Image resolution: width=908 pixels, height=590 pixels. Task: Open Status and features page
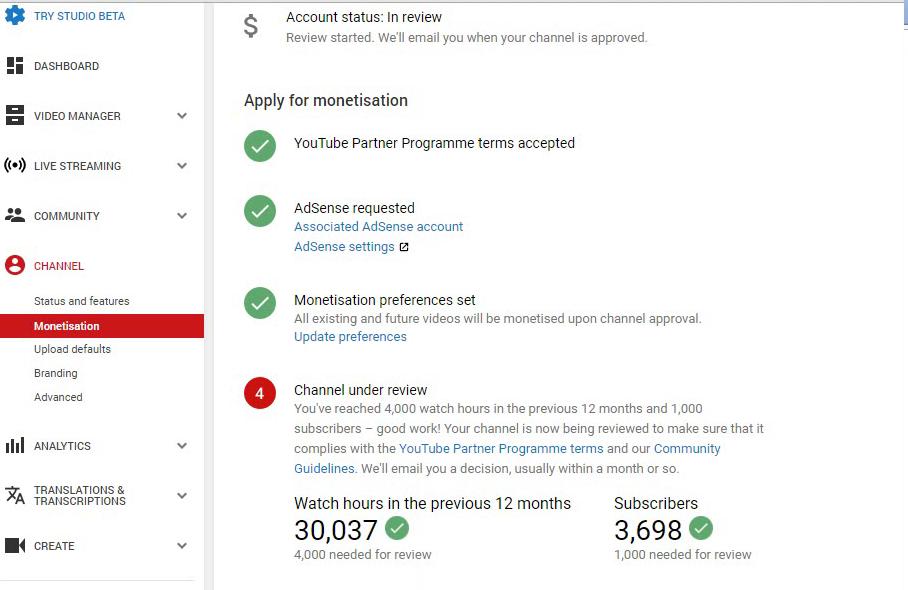click(82, 301)
